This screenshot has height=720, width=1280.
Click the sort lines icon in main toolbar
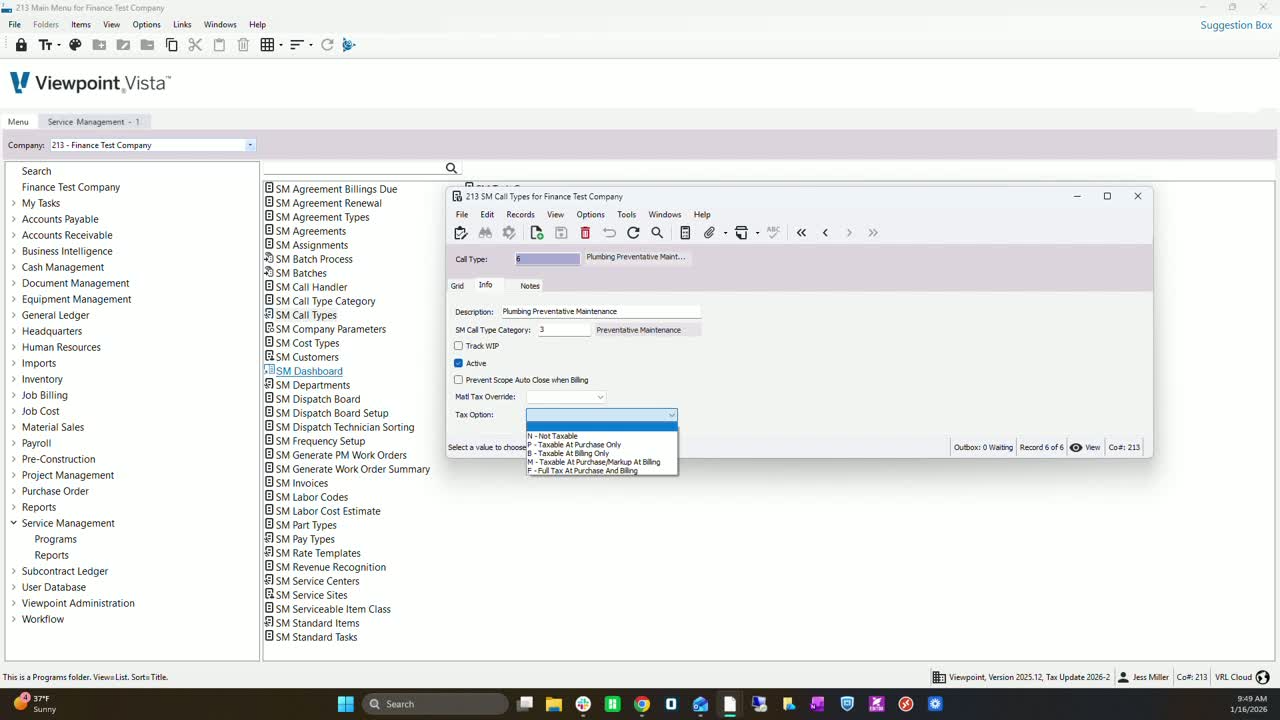[x=297, y=45]
